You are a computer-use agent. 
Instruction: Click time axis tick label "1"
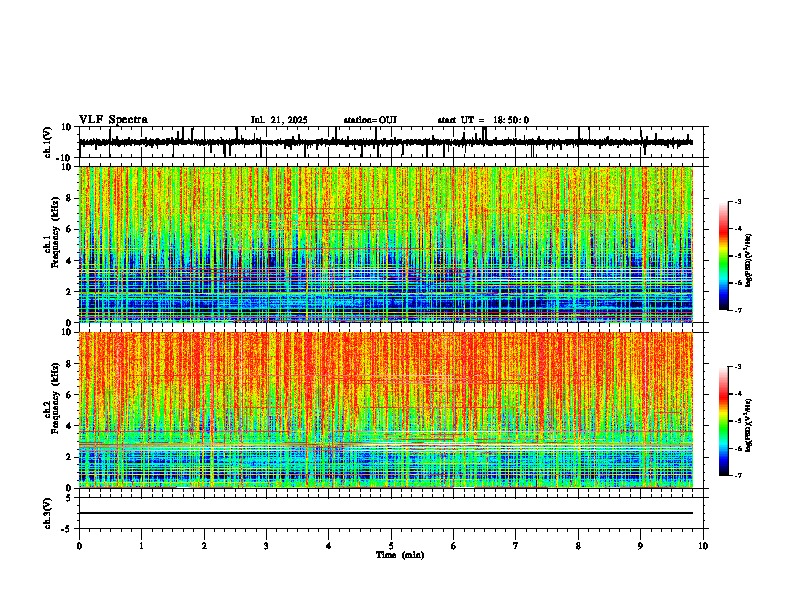(141, 546)
